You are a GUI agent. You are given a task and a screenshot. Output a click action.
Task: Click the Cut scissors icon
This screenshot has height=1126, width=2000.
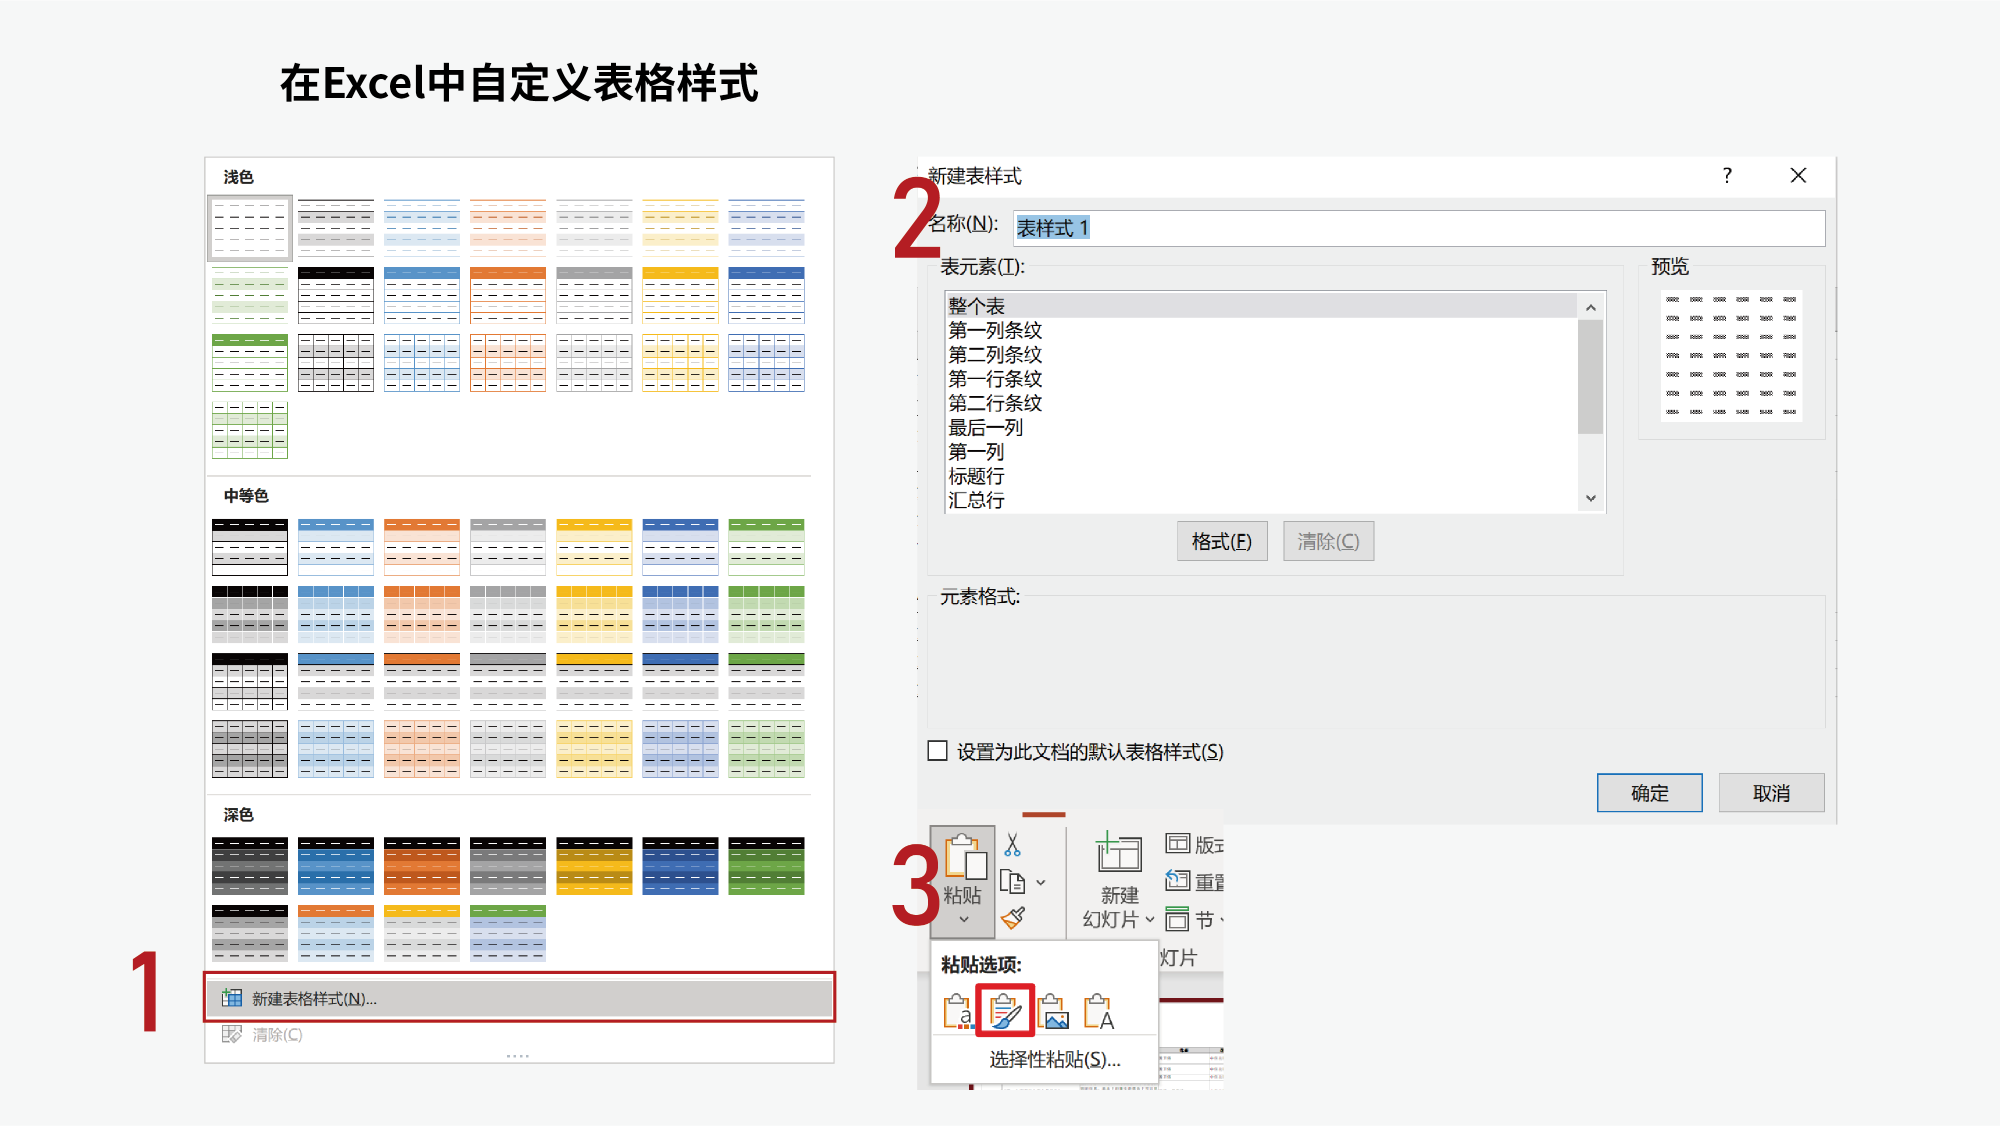(1012, 845)
